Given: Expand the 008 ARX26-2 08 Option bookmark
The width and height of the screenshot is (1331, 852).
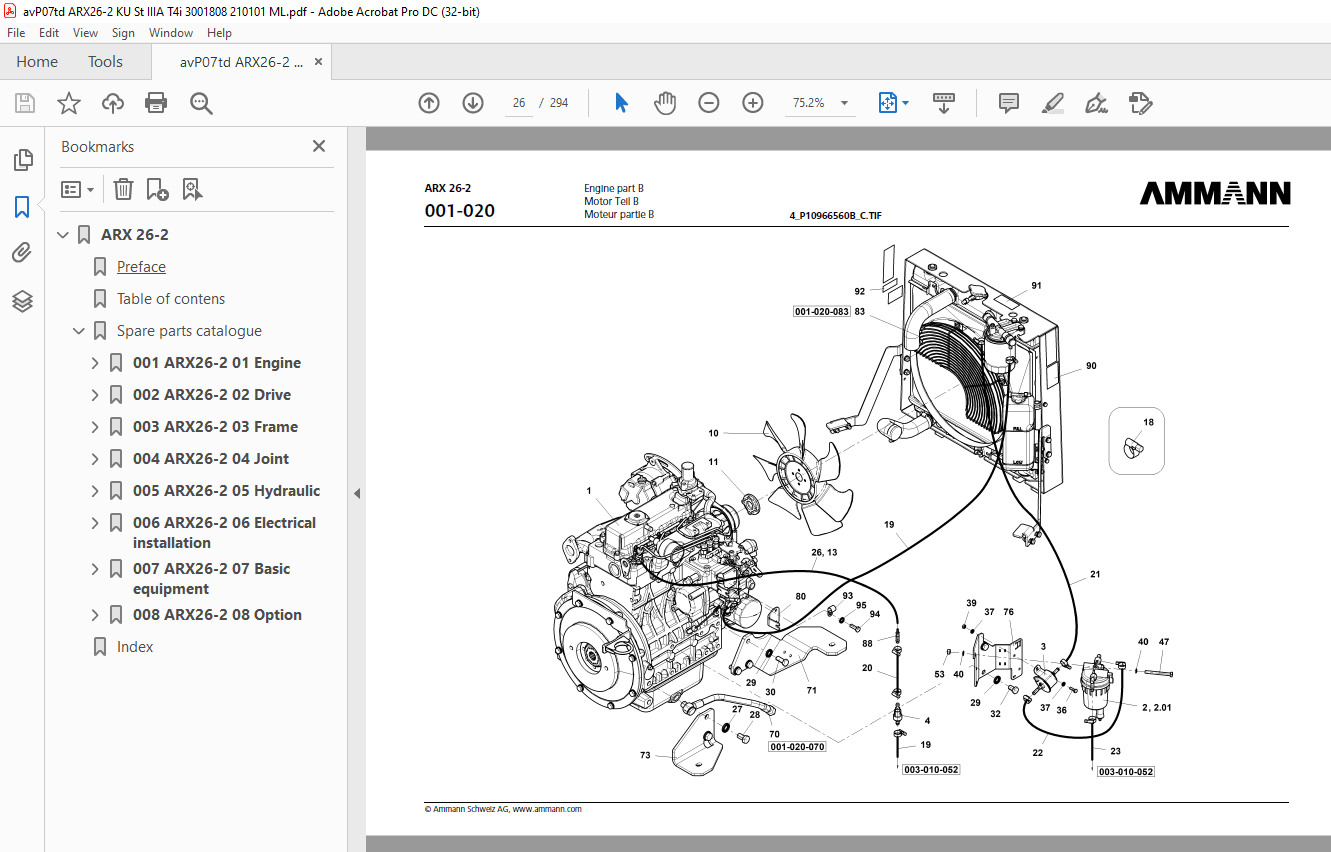Looking at the screenshot, I should (96, 615).
